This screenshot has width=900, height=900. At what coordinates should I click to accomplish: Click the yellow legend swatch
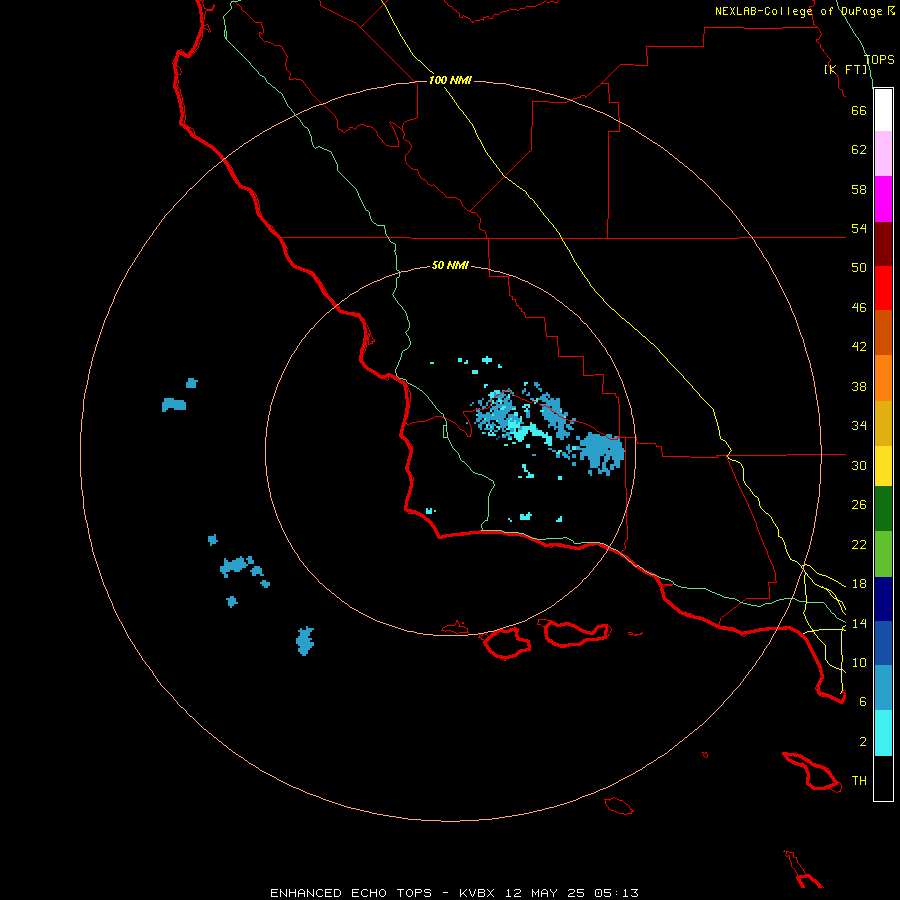pos(883,466)
